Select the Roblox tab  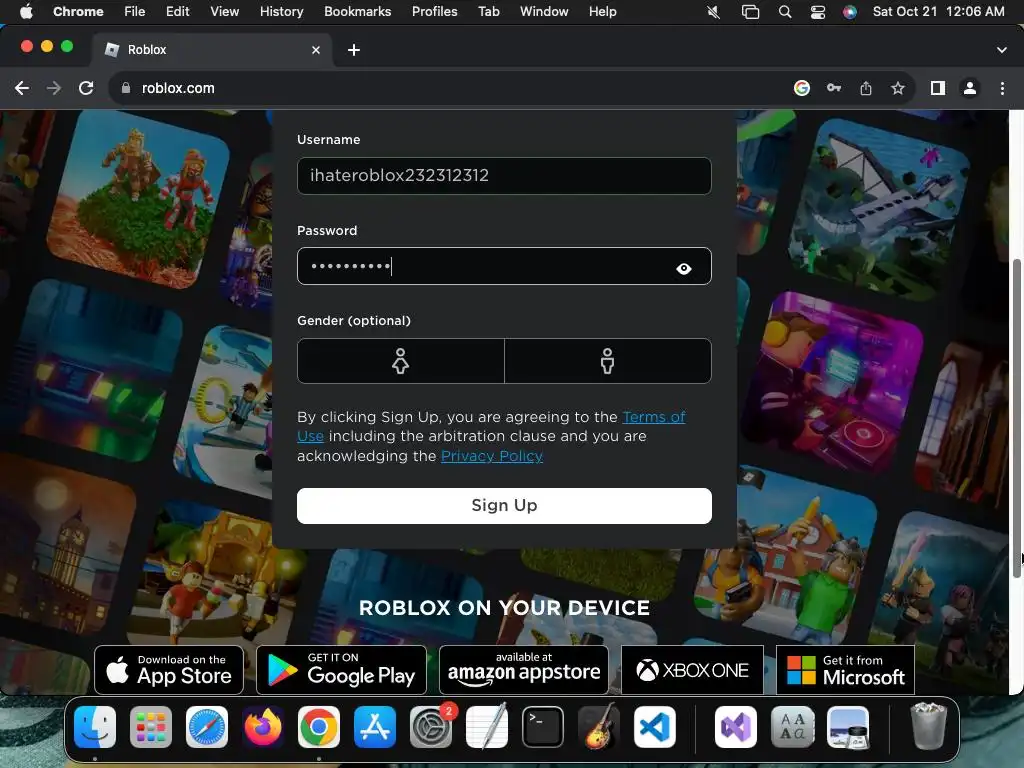click(212, 50)
